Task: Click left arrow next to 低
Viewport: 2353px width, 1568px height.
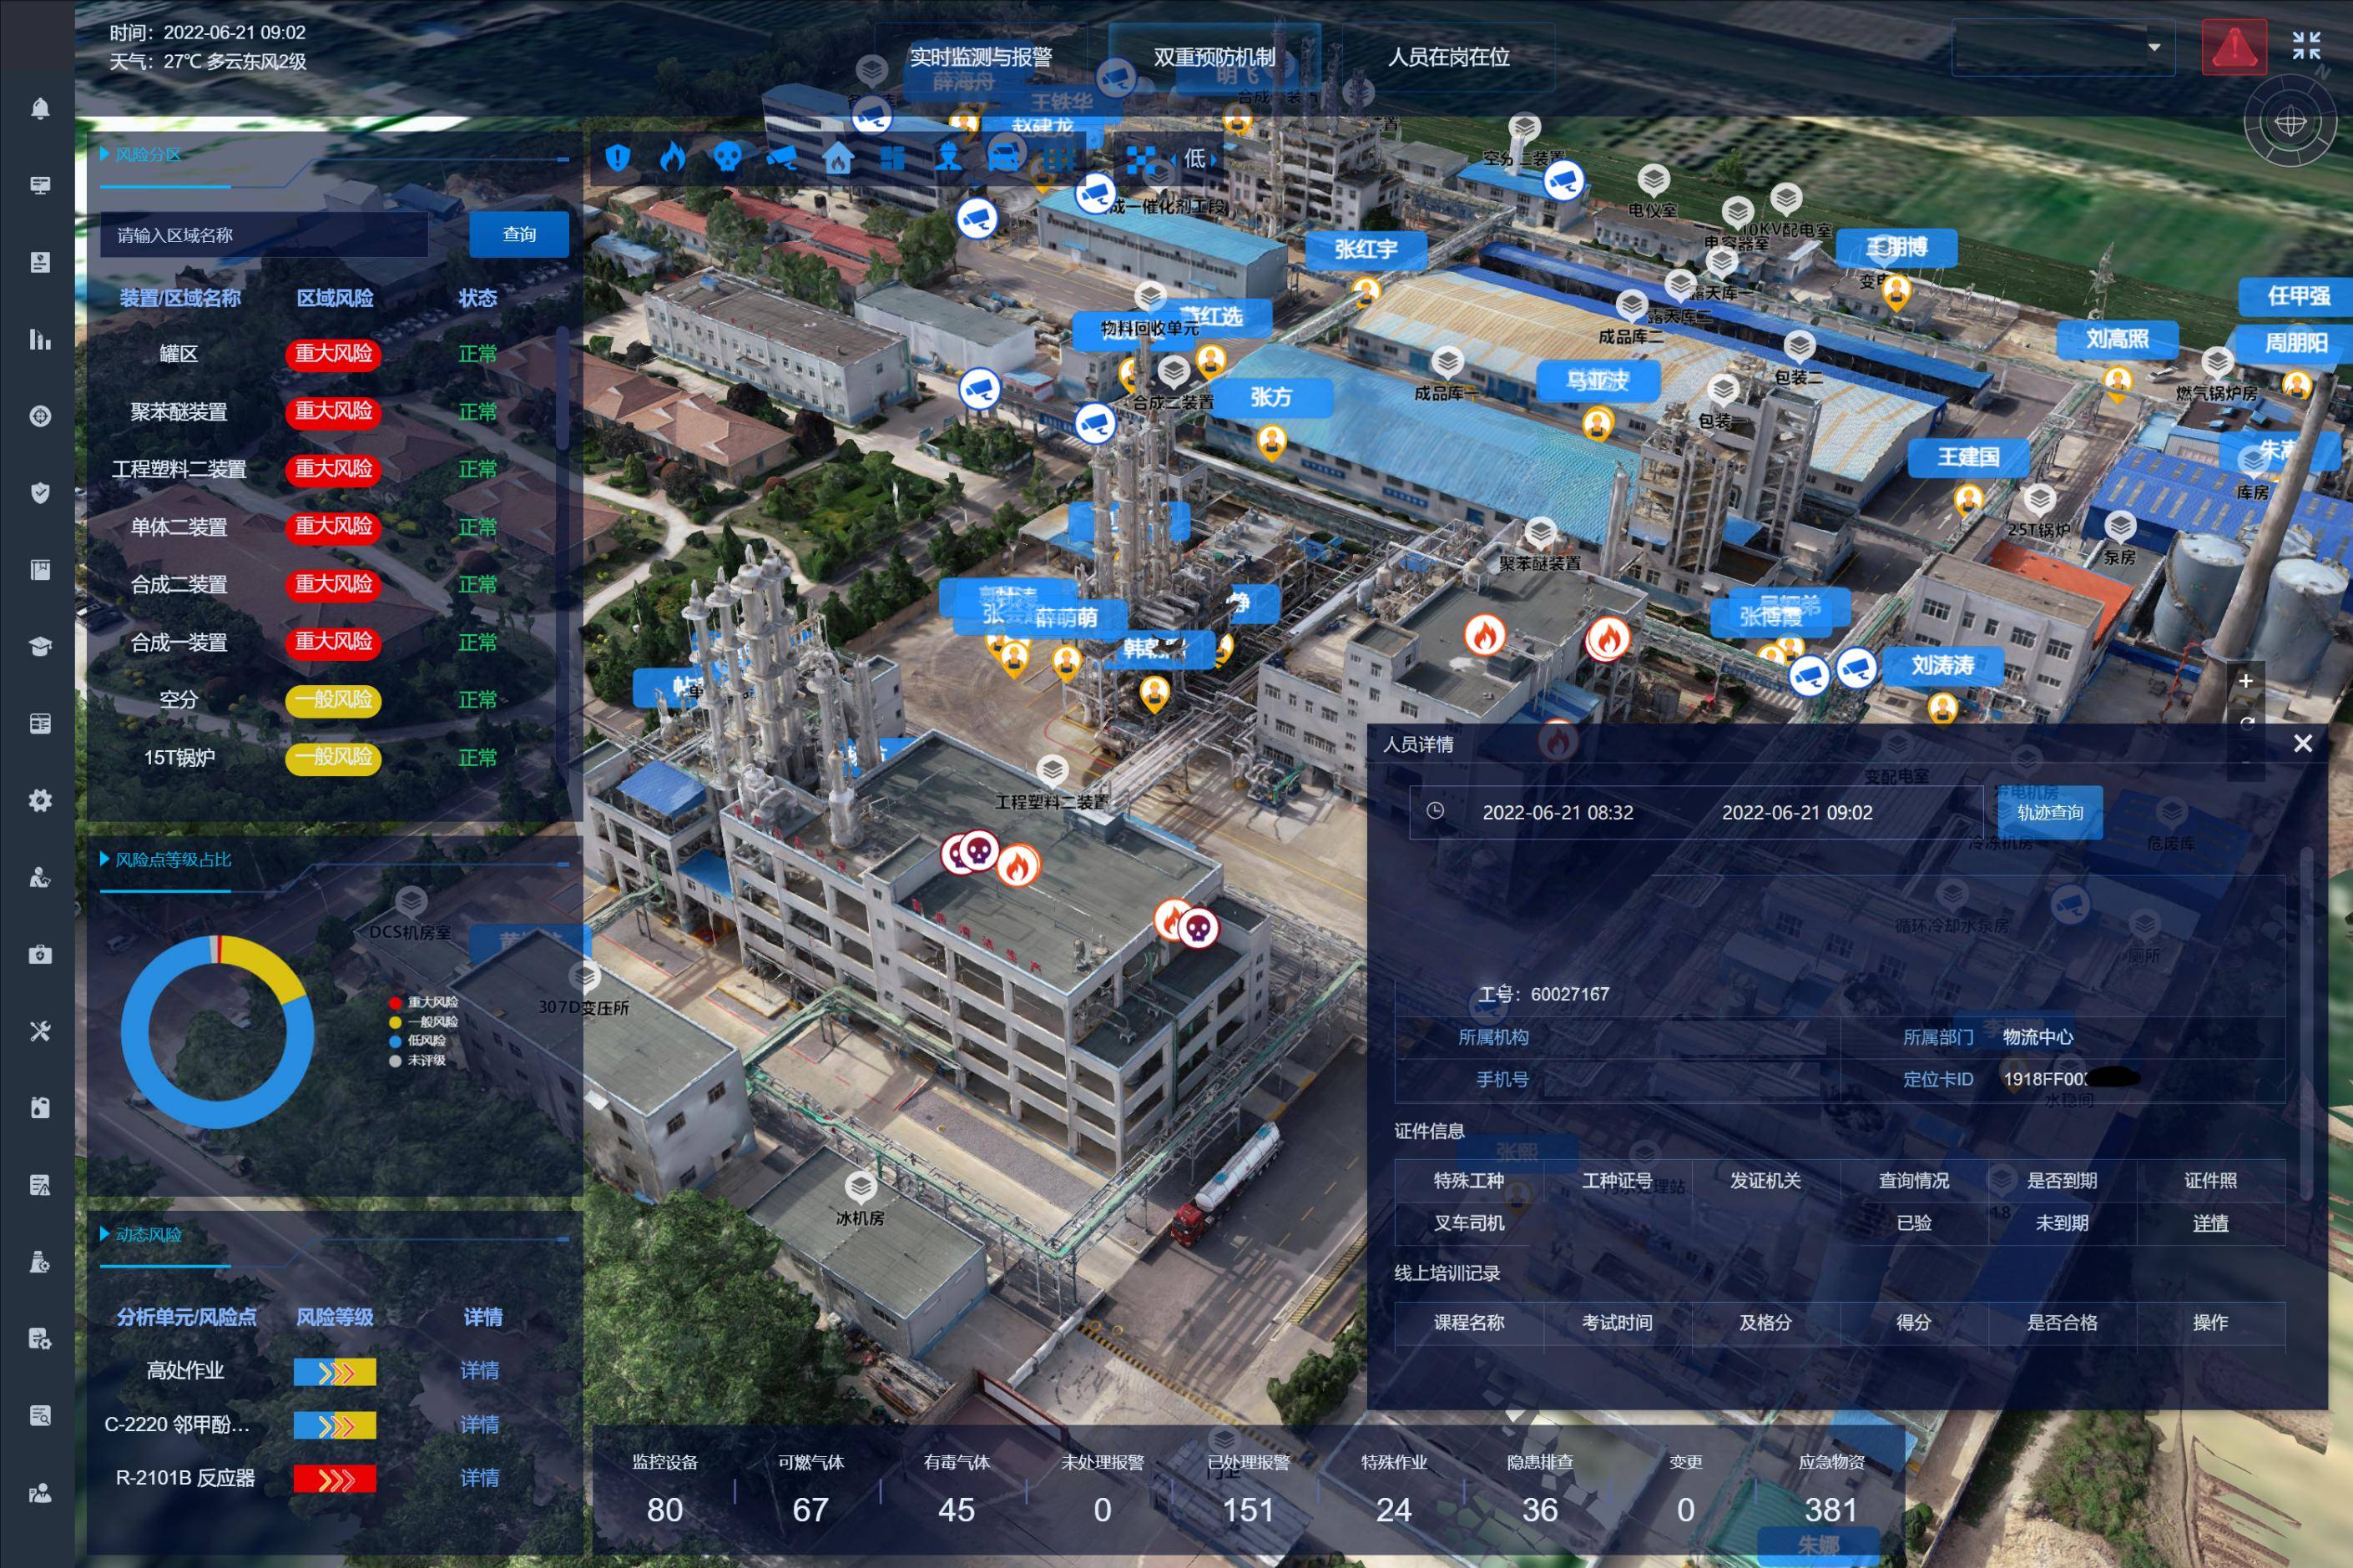Action: [x=1174, y=159]
